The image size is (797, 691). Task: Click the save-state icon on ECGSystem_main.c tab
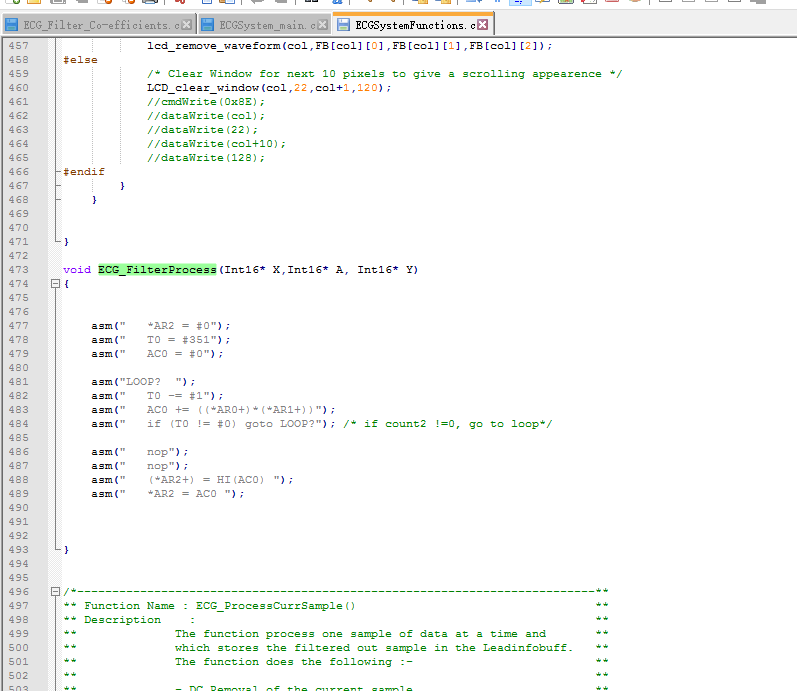point(207,24)
